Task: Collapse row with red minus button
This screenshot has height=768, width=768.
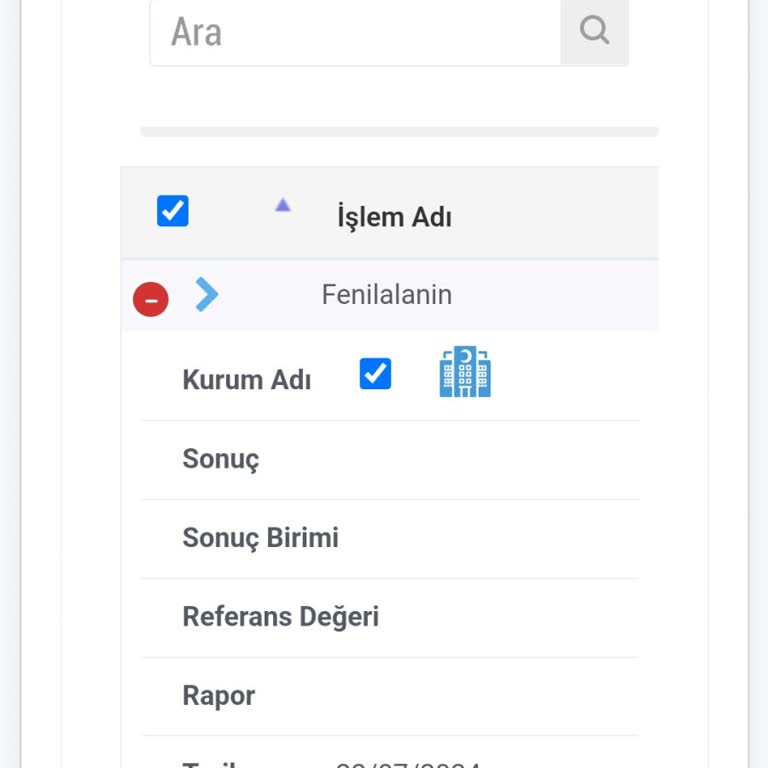Action: (x=151, y=299)
